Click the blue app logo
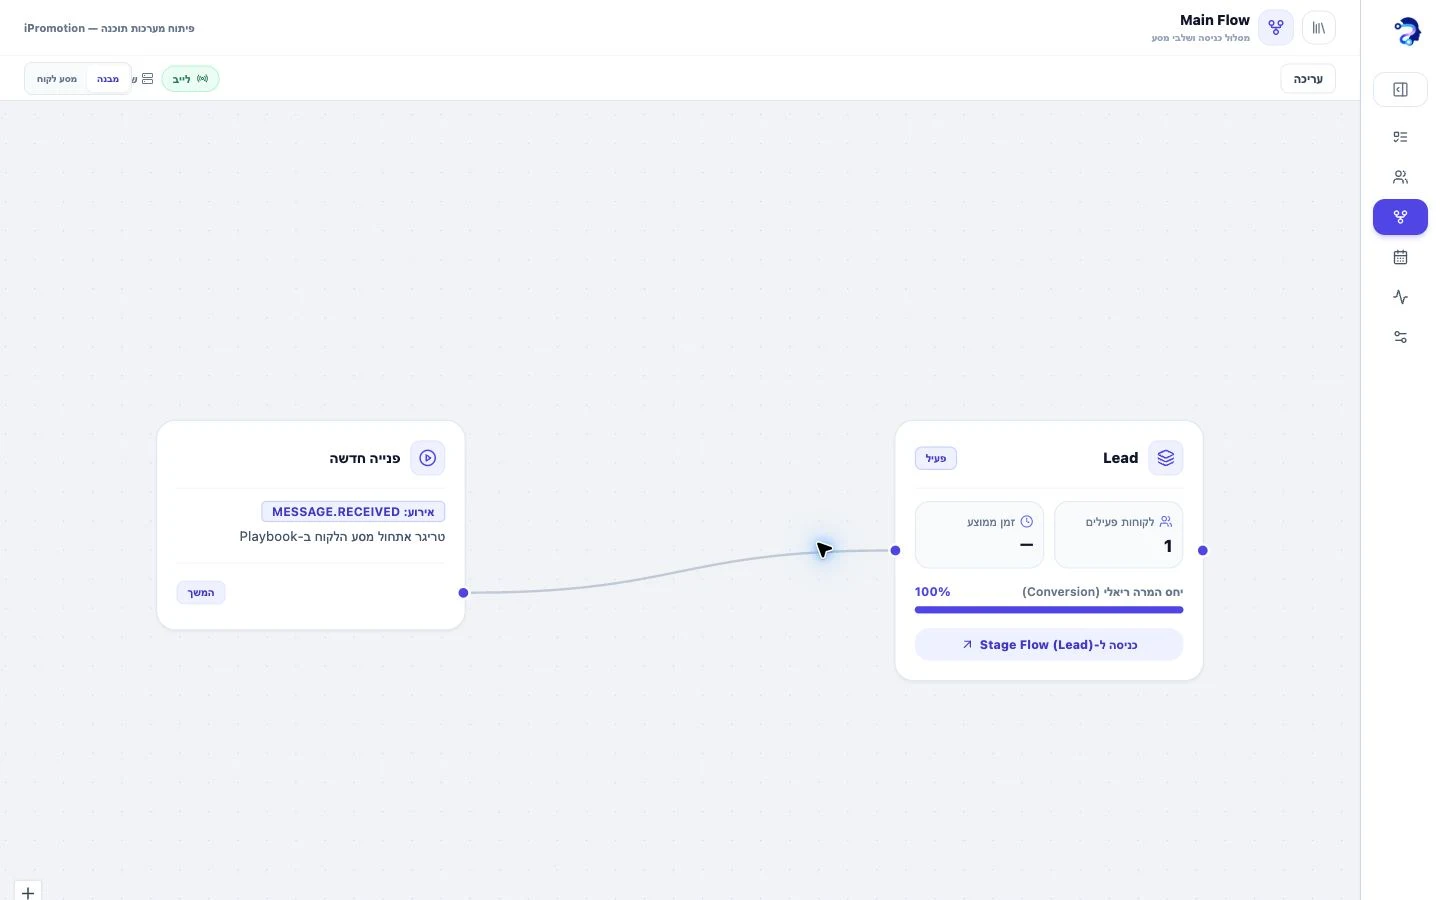Viewport: 1440px width, 900px height. 1408,31
